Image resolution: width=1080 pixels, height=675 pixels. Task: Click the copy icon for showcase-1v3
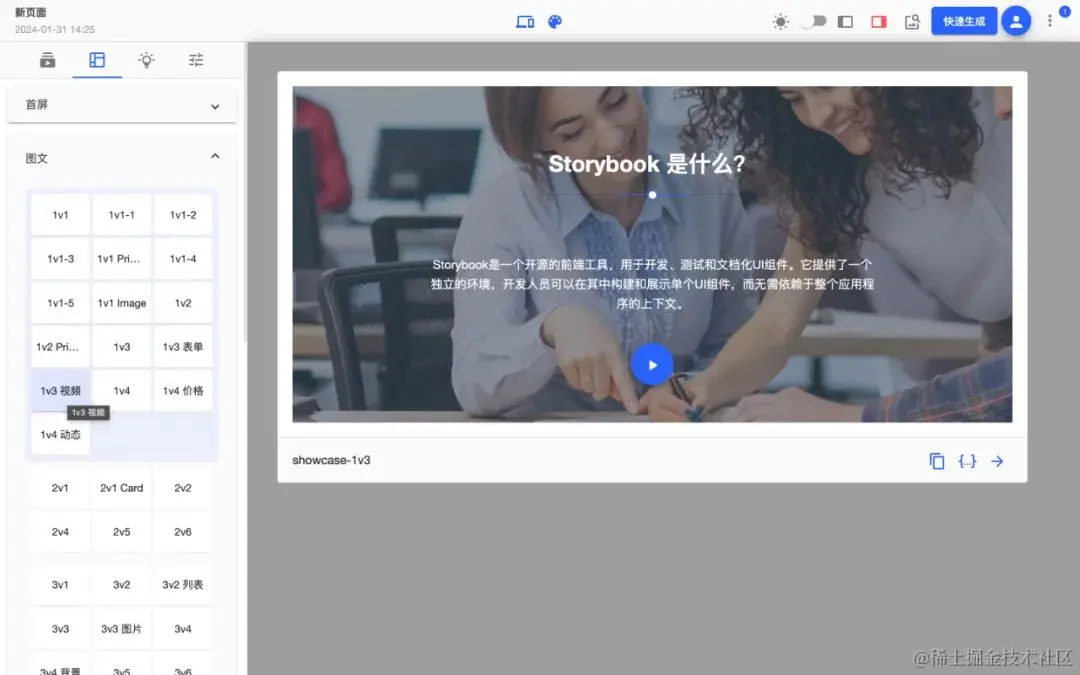[x=937, y=461]
